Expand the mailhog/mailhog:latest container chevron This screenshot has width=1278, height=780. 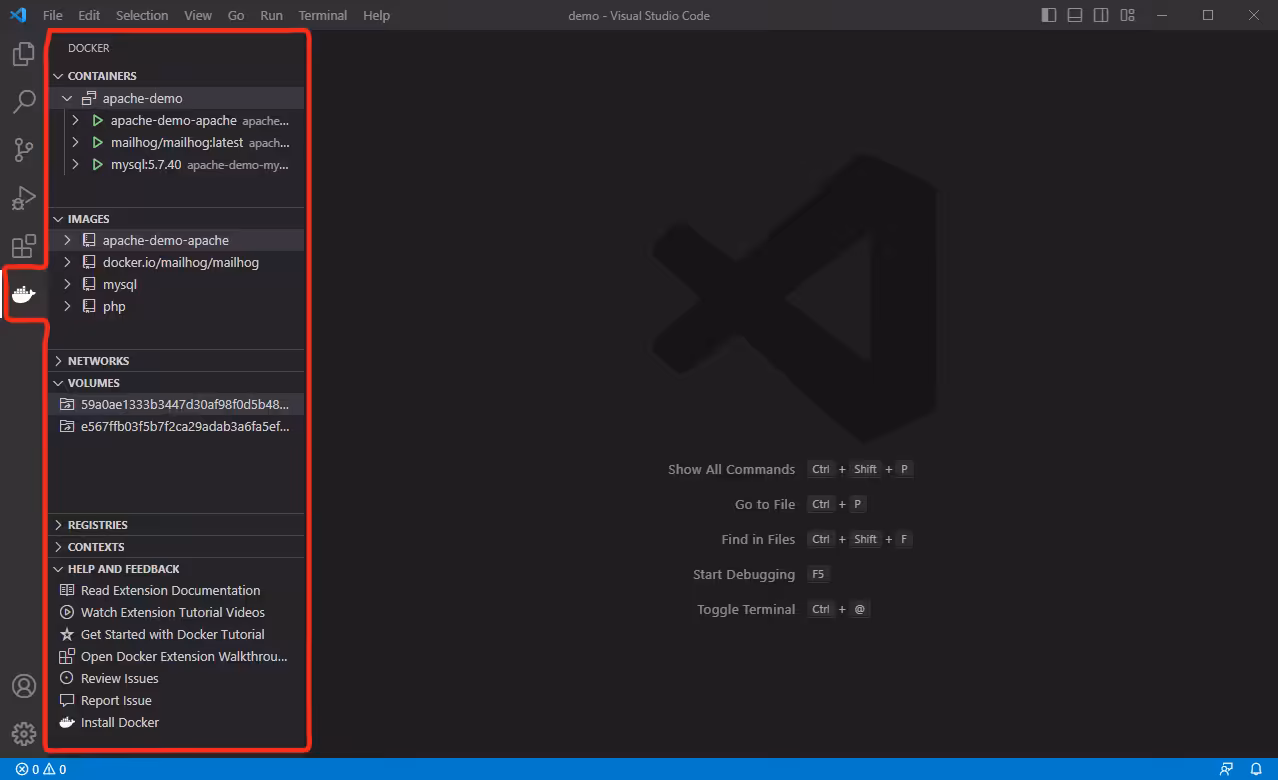(x=75, y=142)
